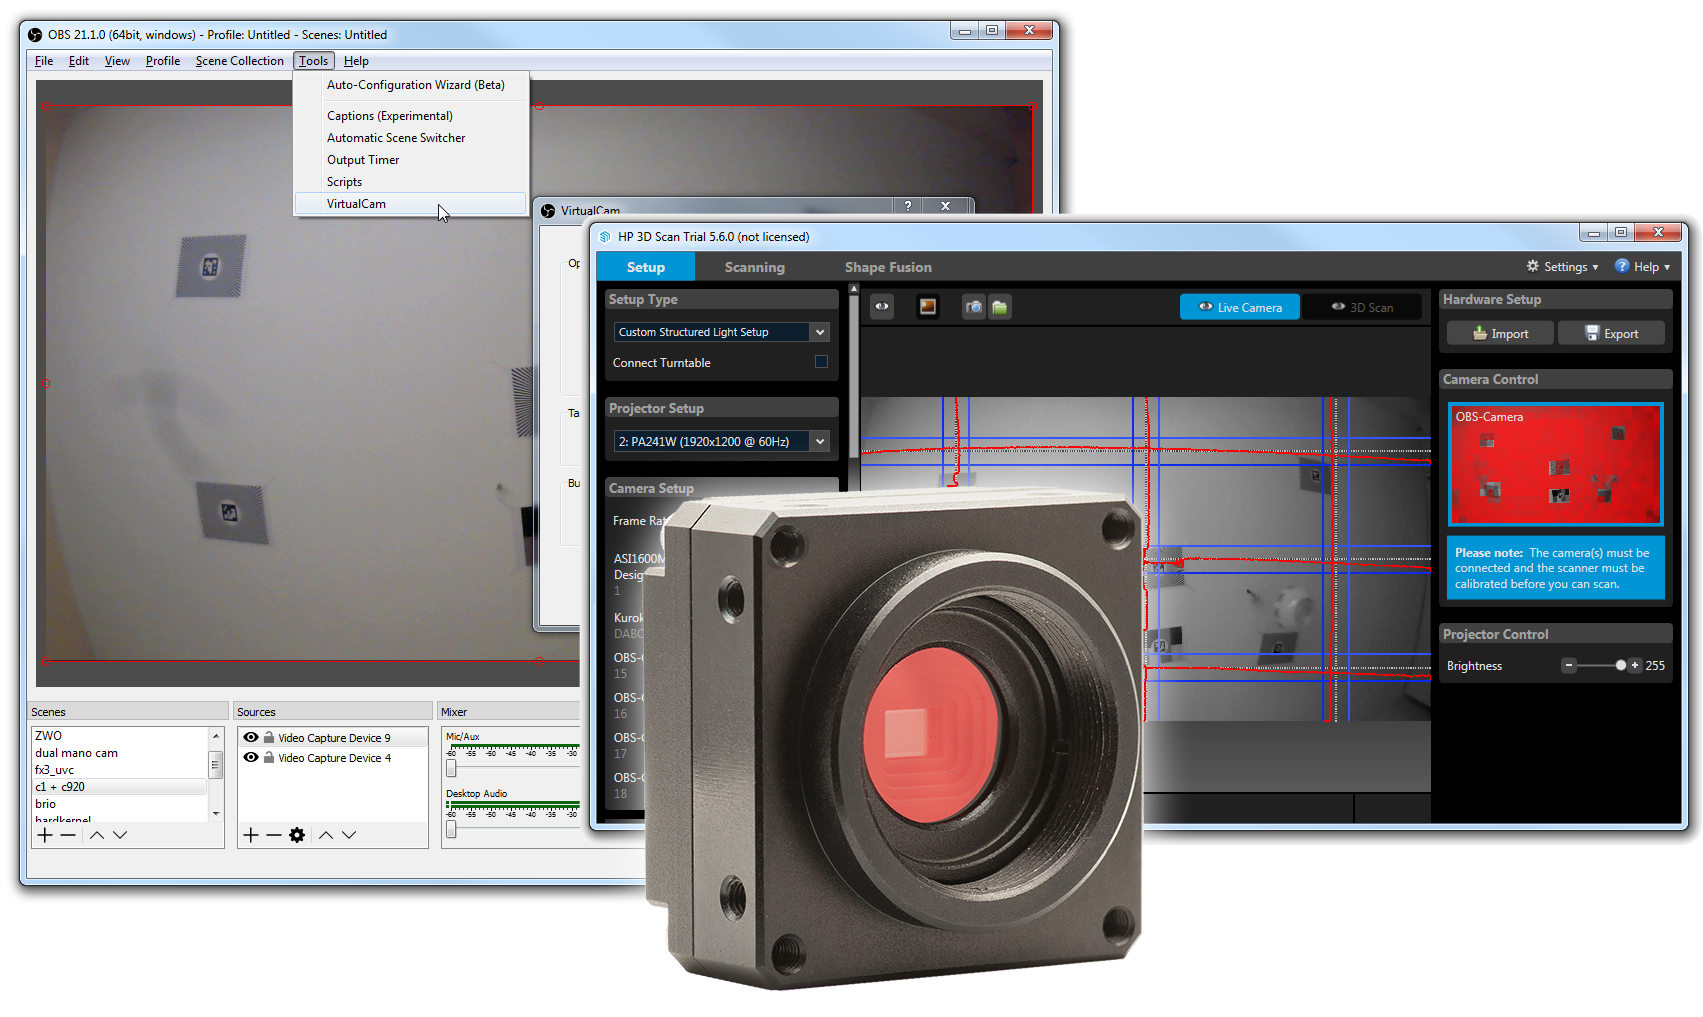Viewport: 1703px width, 1017px height.
Task: Toggle lock on Video Capture Device 4
Action: pyautogui.click(x=269, y=757)
